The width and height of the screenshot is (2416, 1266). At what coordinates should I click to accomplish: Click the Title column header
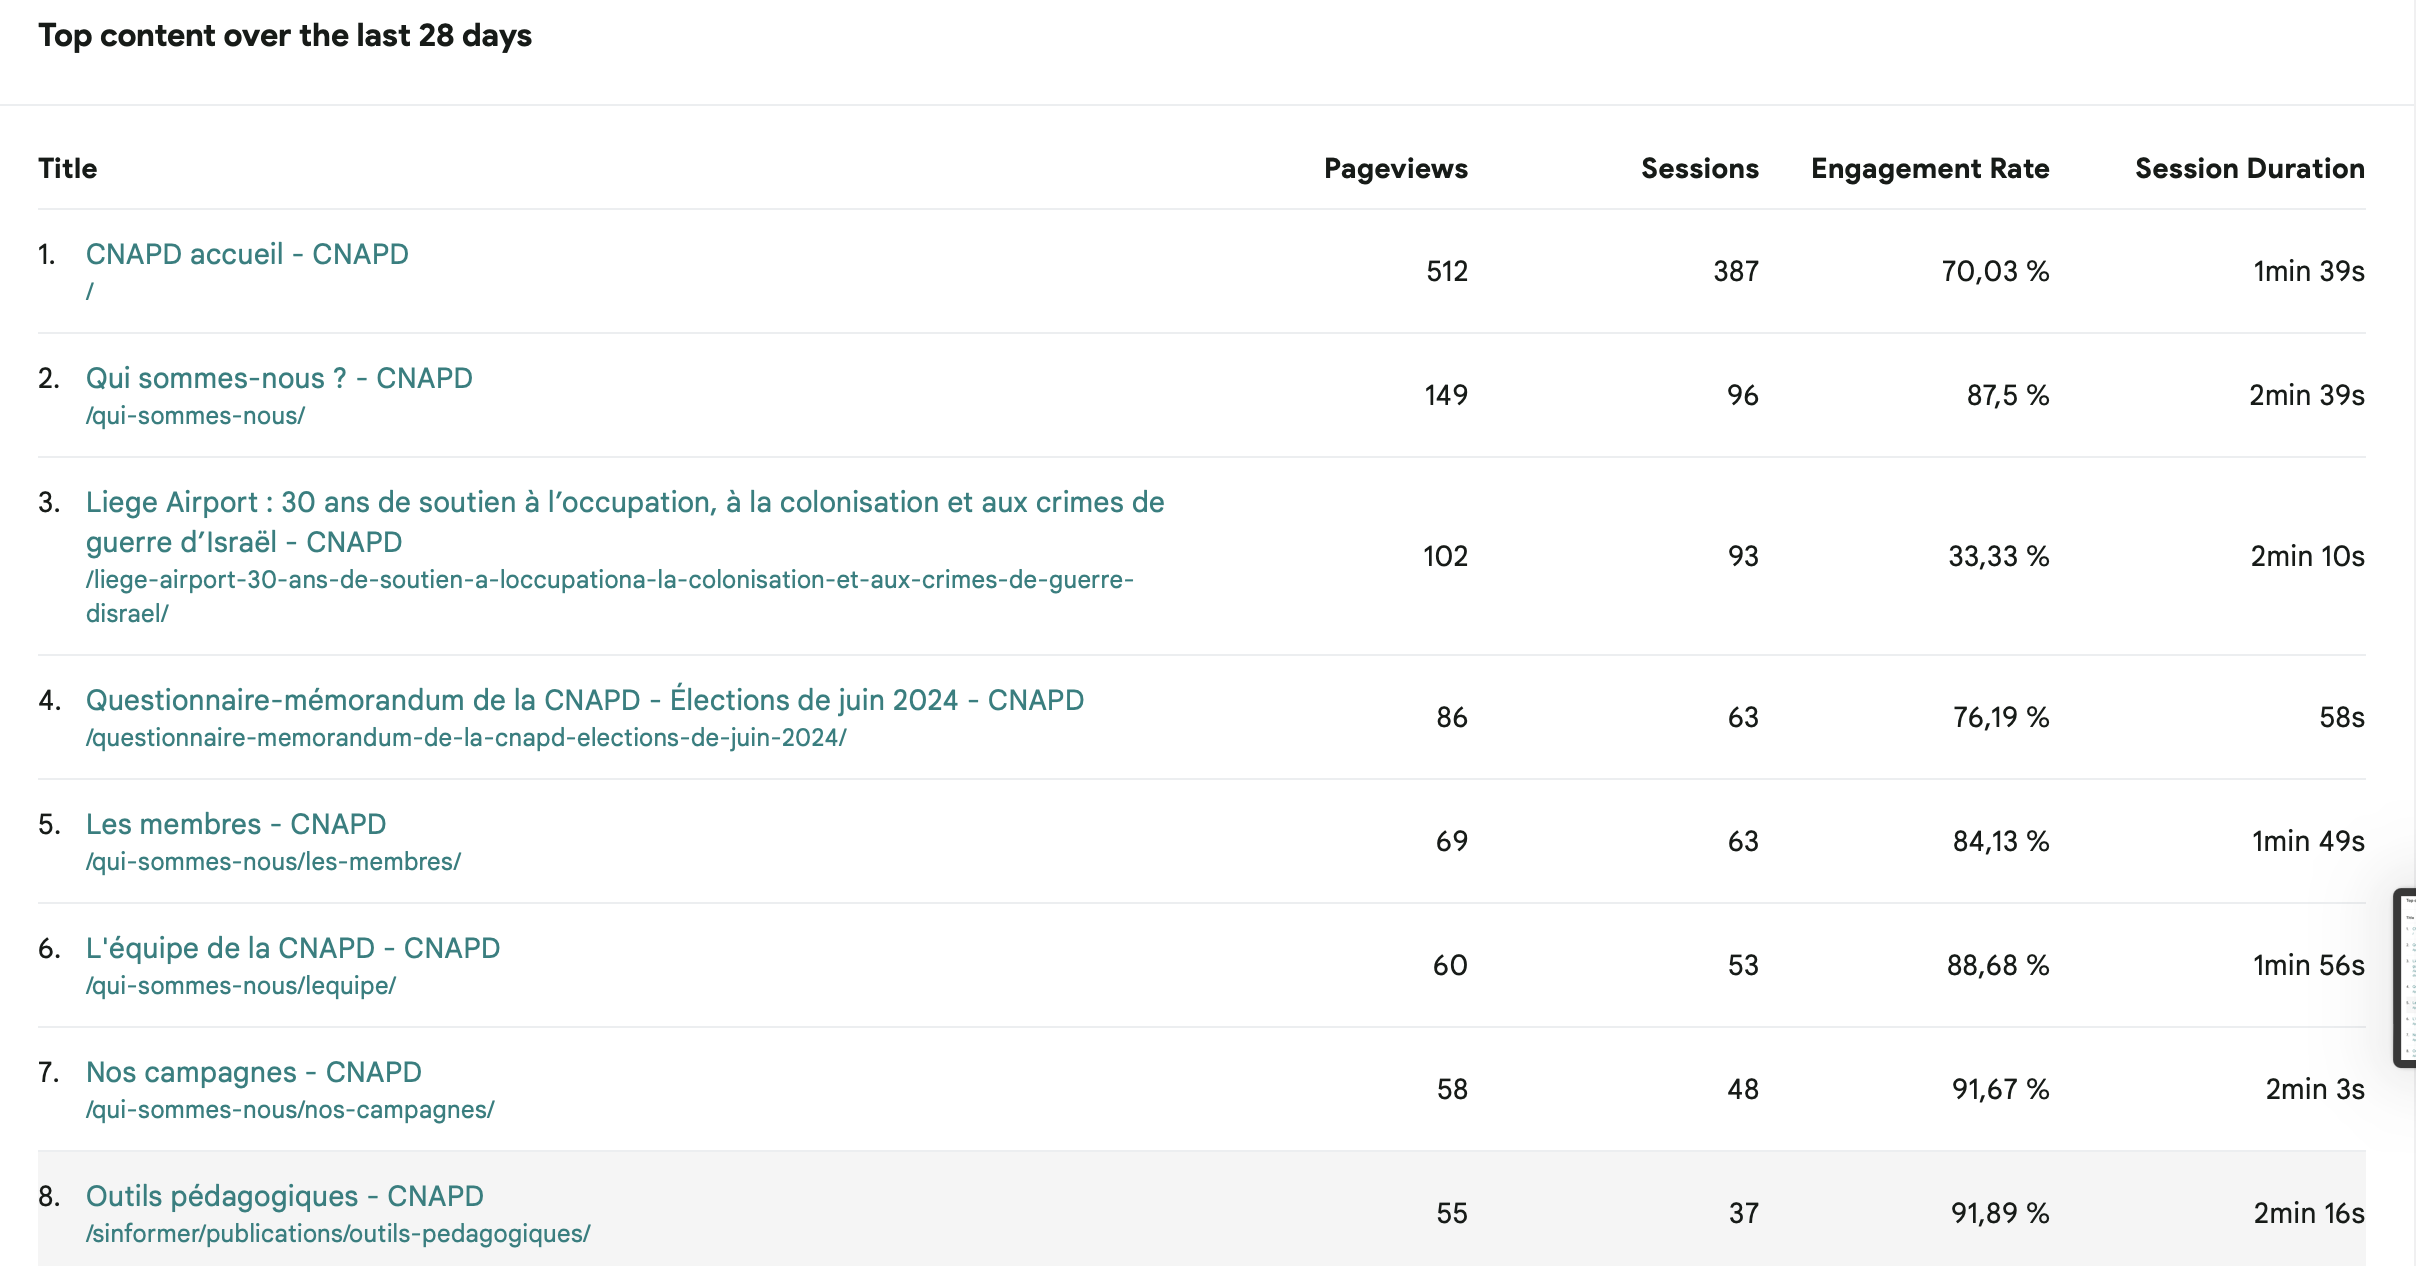click(68, 168)
